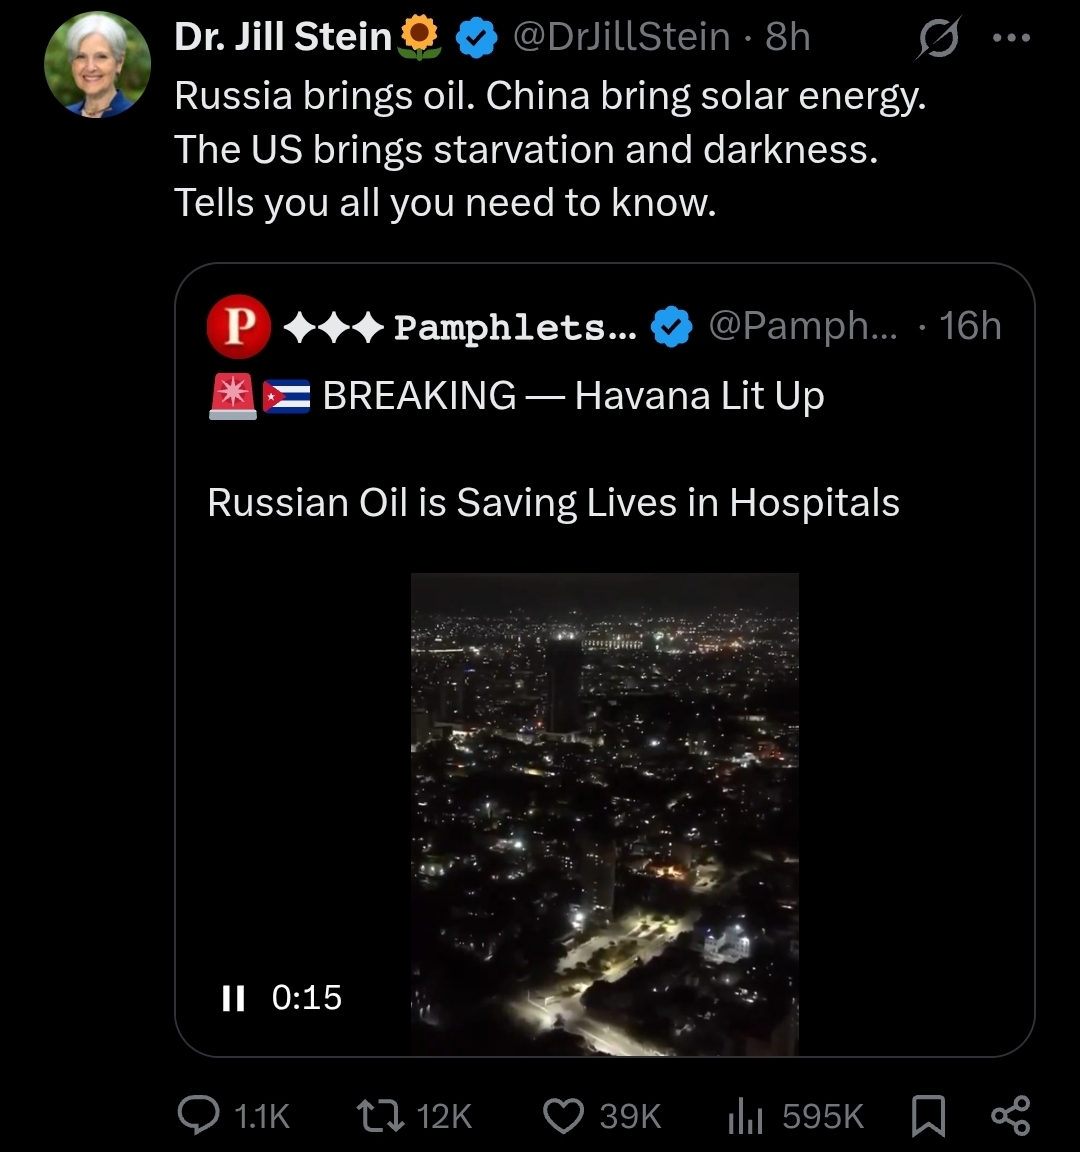View post analytics bar chart icon
This screenshot has height=1152, width=1080.
tap(745, 1115)
